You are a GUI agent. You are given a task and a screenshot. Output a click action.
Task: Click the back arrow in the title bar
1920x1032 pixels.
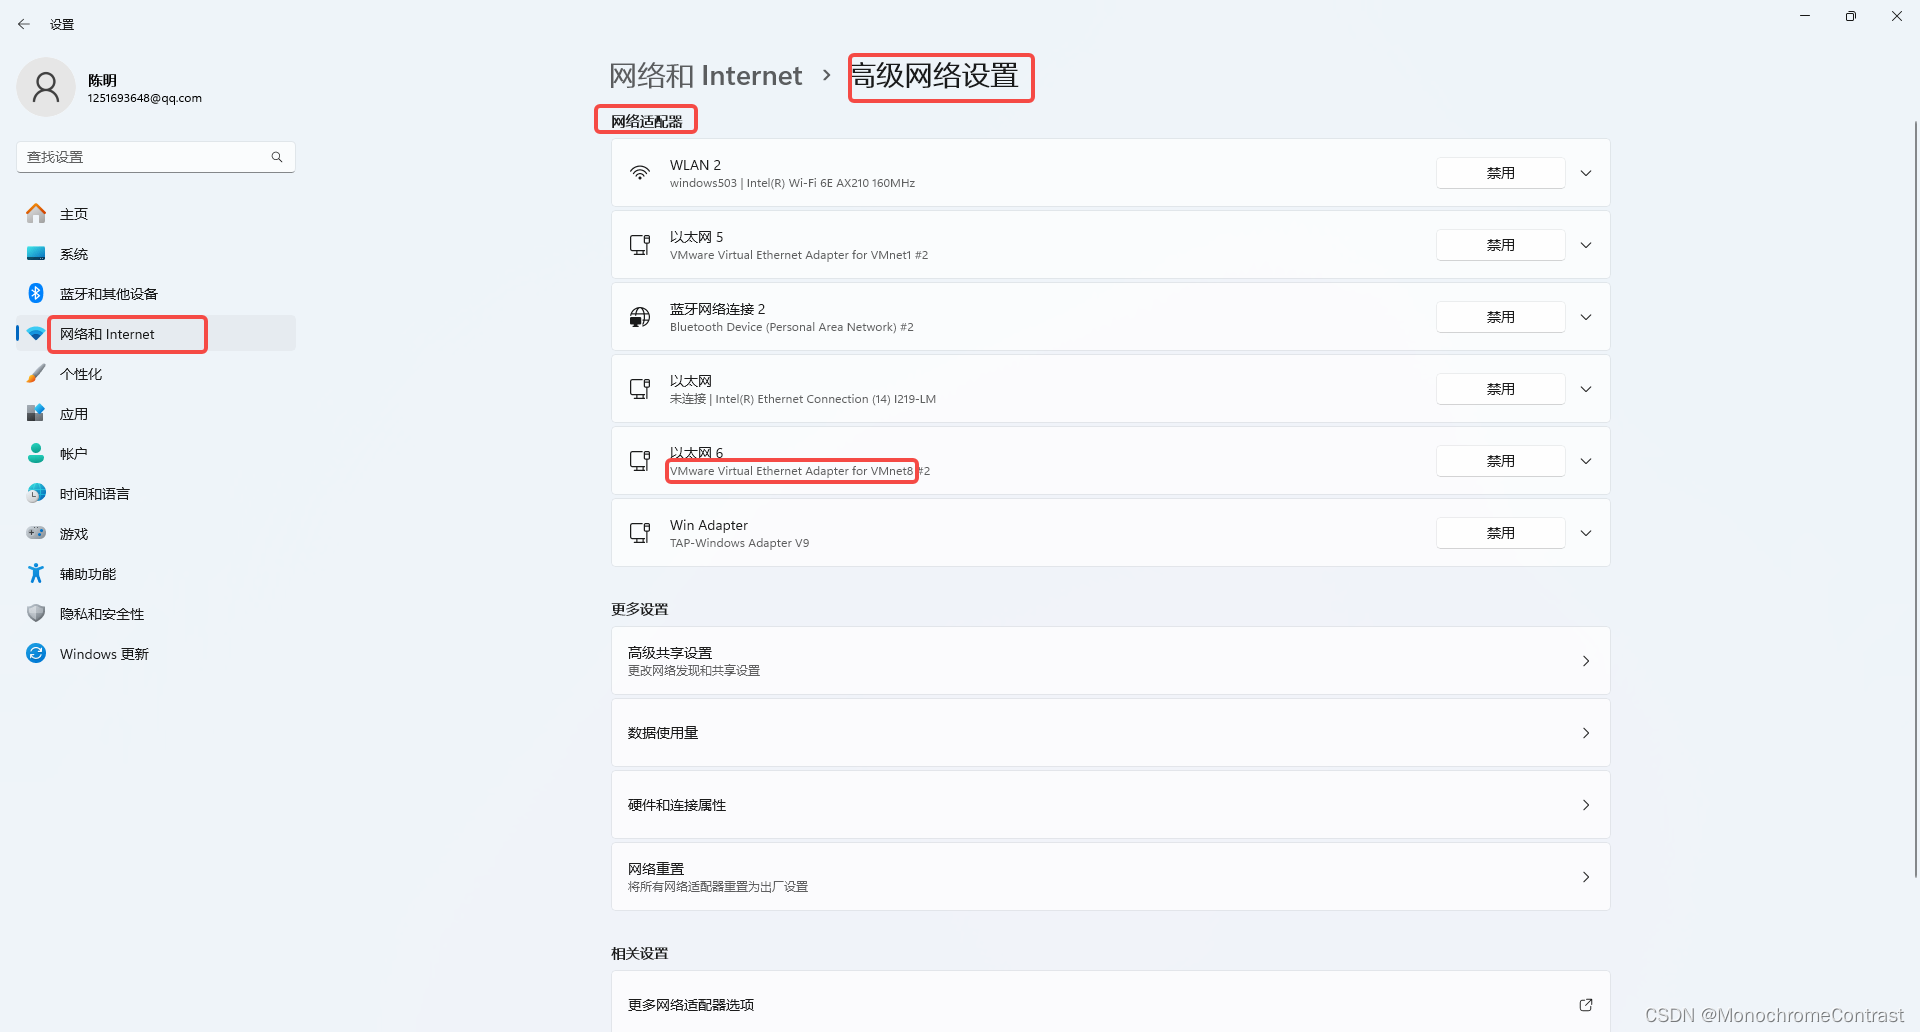pos(24,24)
